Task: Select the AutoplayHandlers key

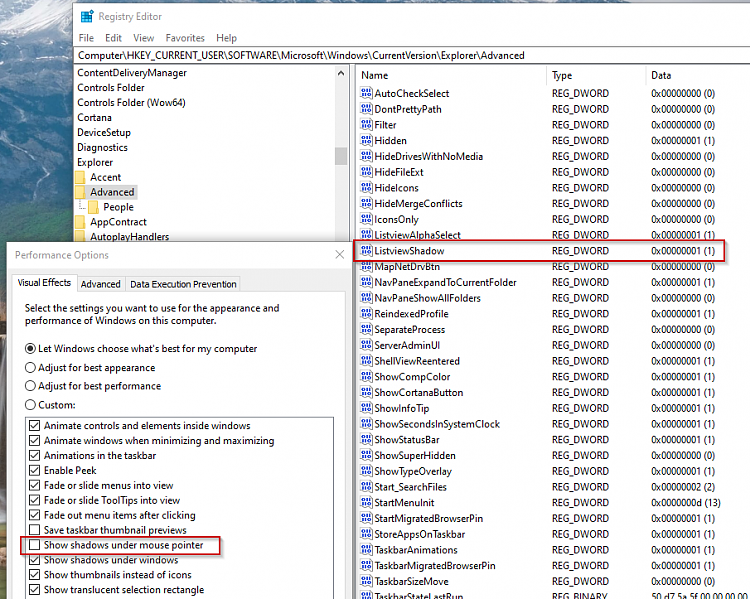Action: (x=130, y=236)
